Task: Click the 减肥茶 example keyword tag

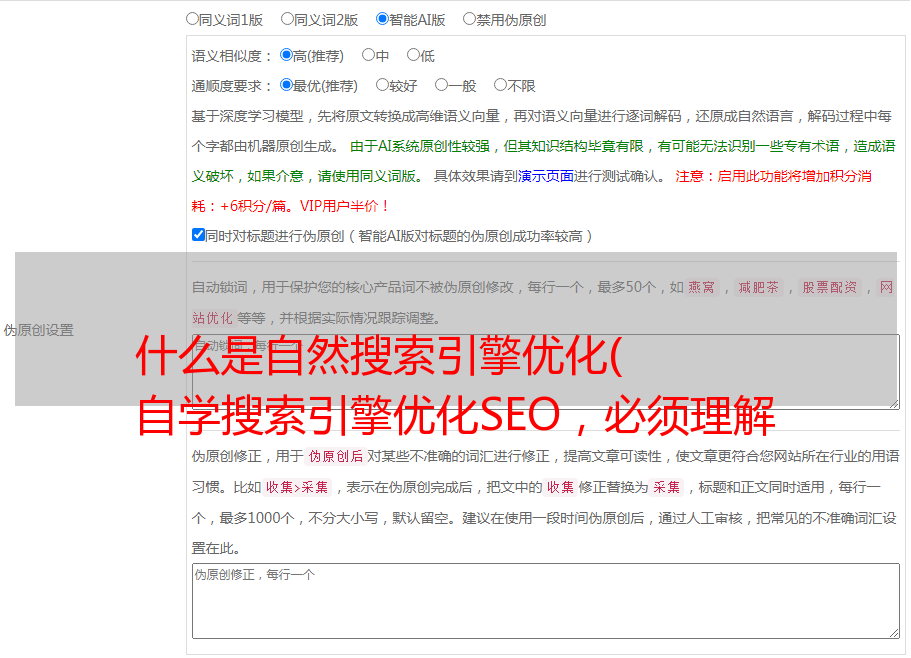Action: 759,287
